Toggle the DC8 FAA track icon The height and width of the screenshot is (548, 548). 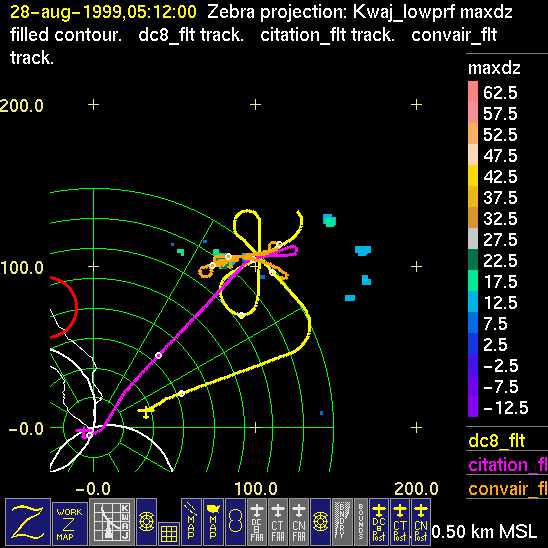pos(257,521)
